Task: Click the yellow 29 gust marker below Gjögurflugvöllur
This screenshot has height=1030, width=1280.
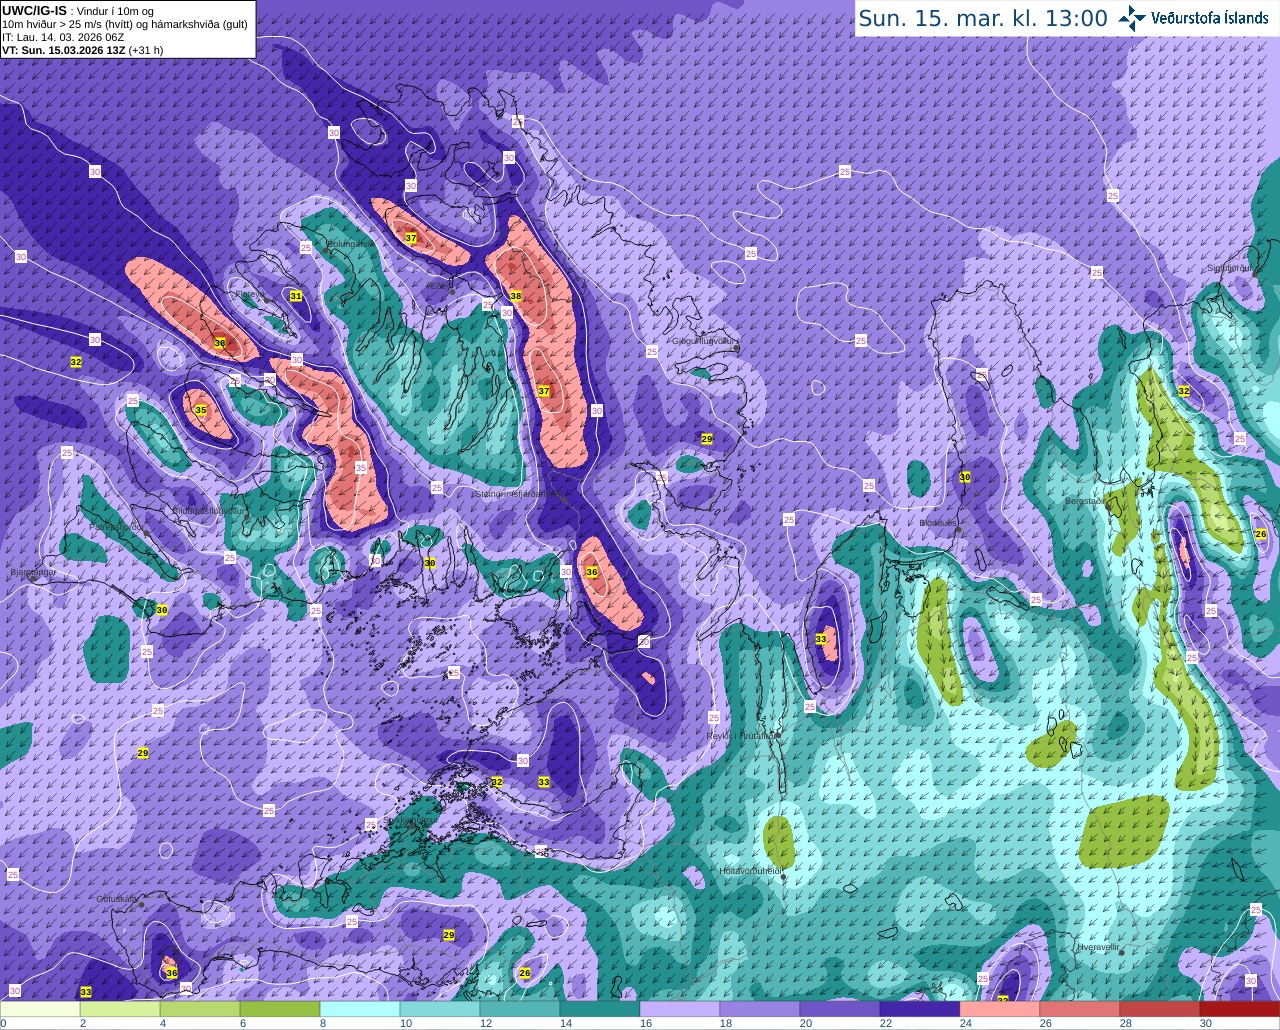Action: pyautogui.click(x=707, y=439)
